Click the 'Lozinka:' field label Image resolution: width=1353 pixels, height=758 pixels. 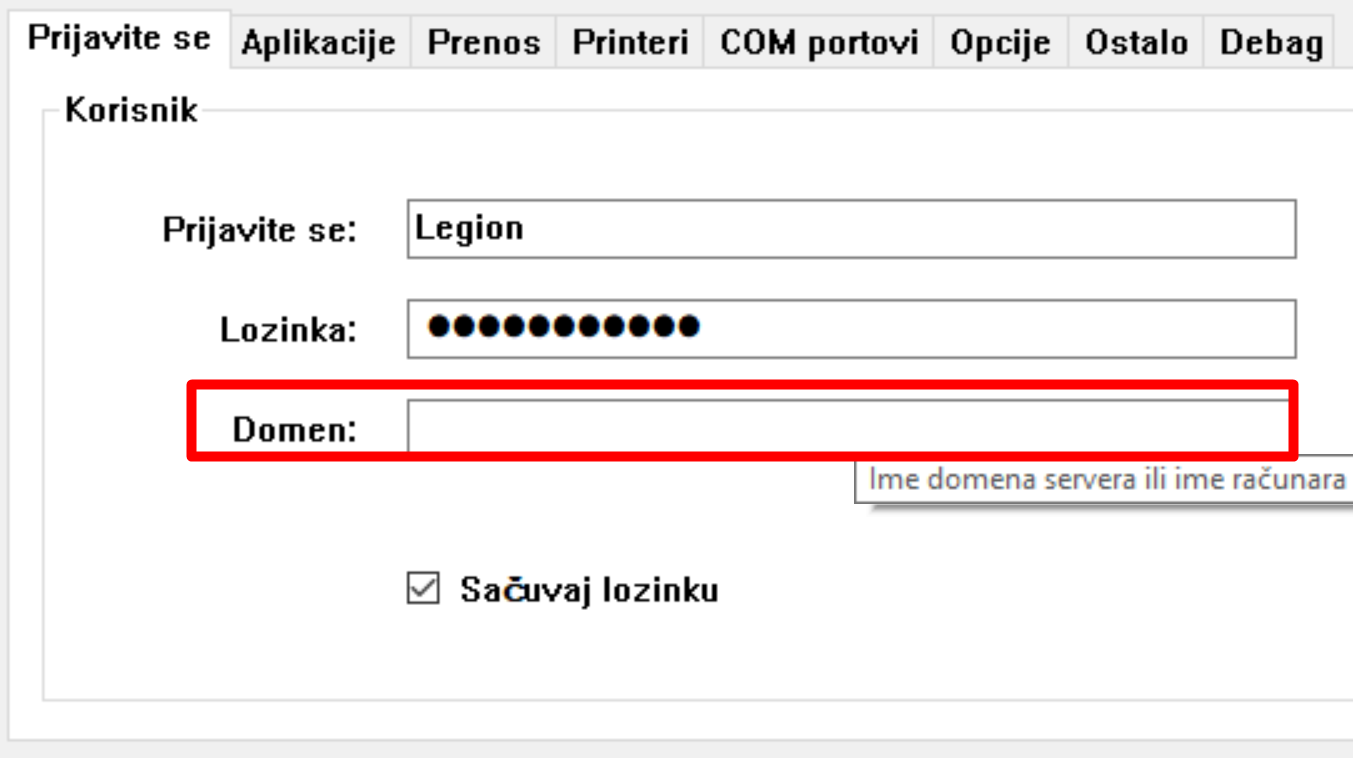point(288,330)
